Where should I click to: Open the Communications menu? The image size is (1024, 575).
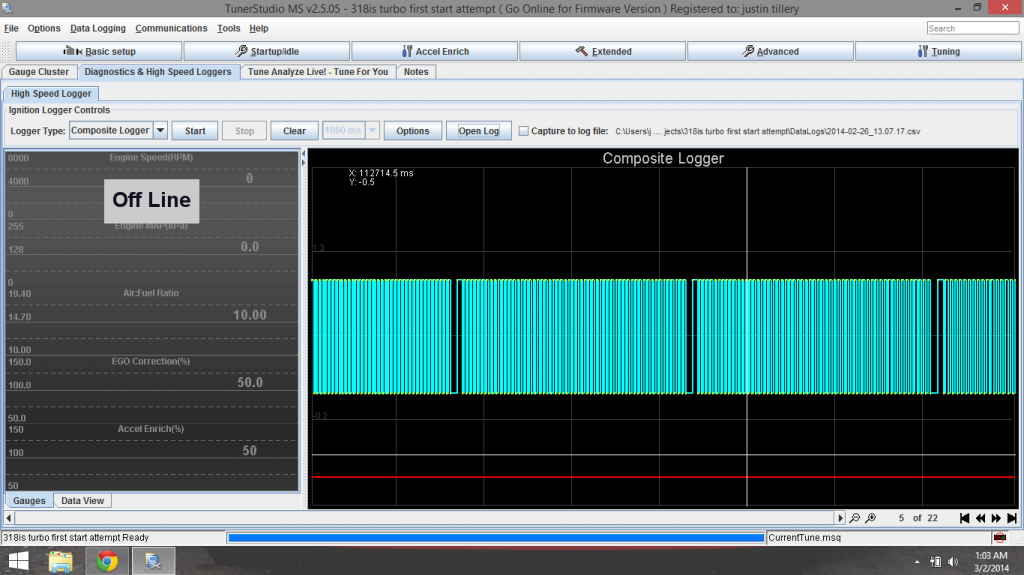[171, 28]
